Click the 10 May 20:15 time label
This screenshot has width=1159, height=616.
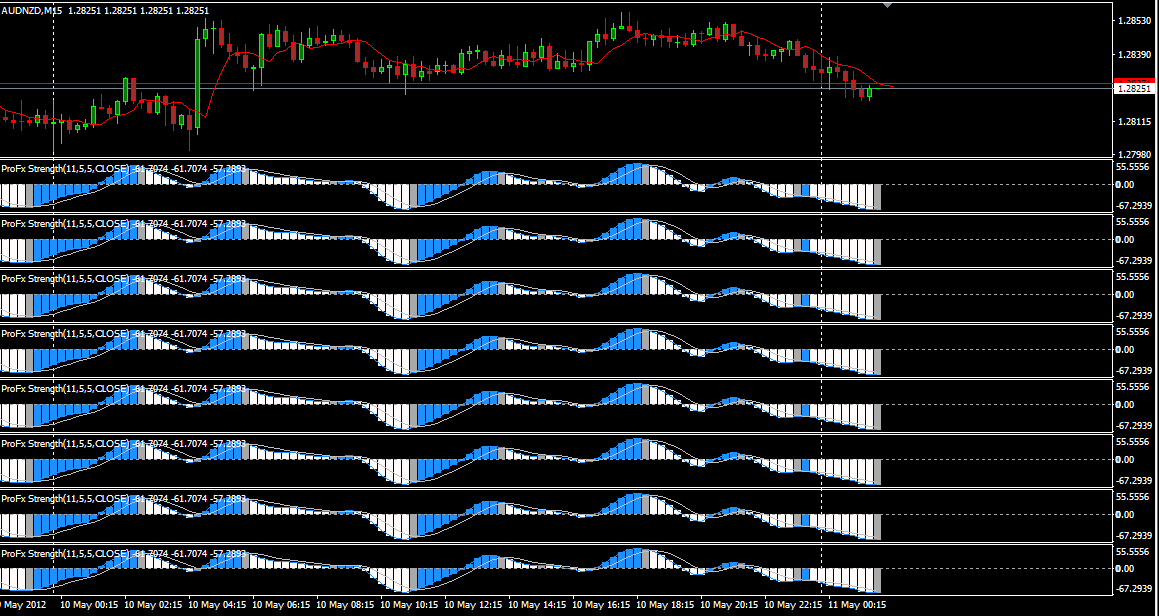[x=729, y=604]
